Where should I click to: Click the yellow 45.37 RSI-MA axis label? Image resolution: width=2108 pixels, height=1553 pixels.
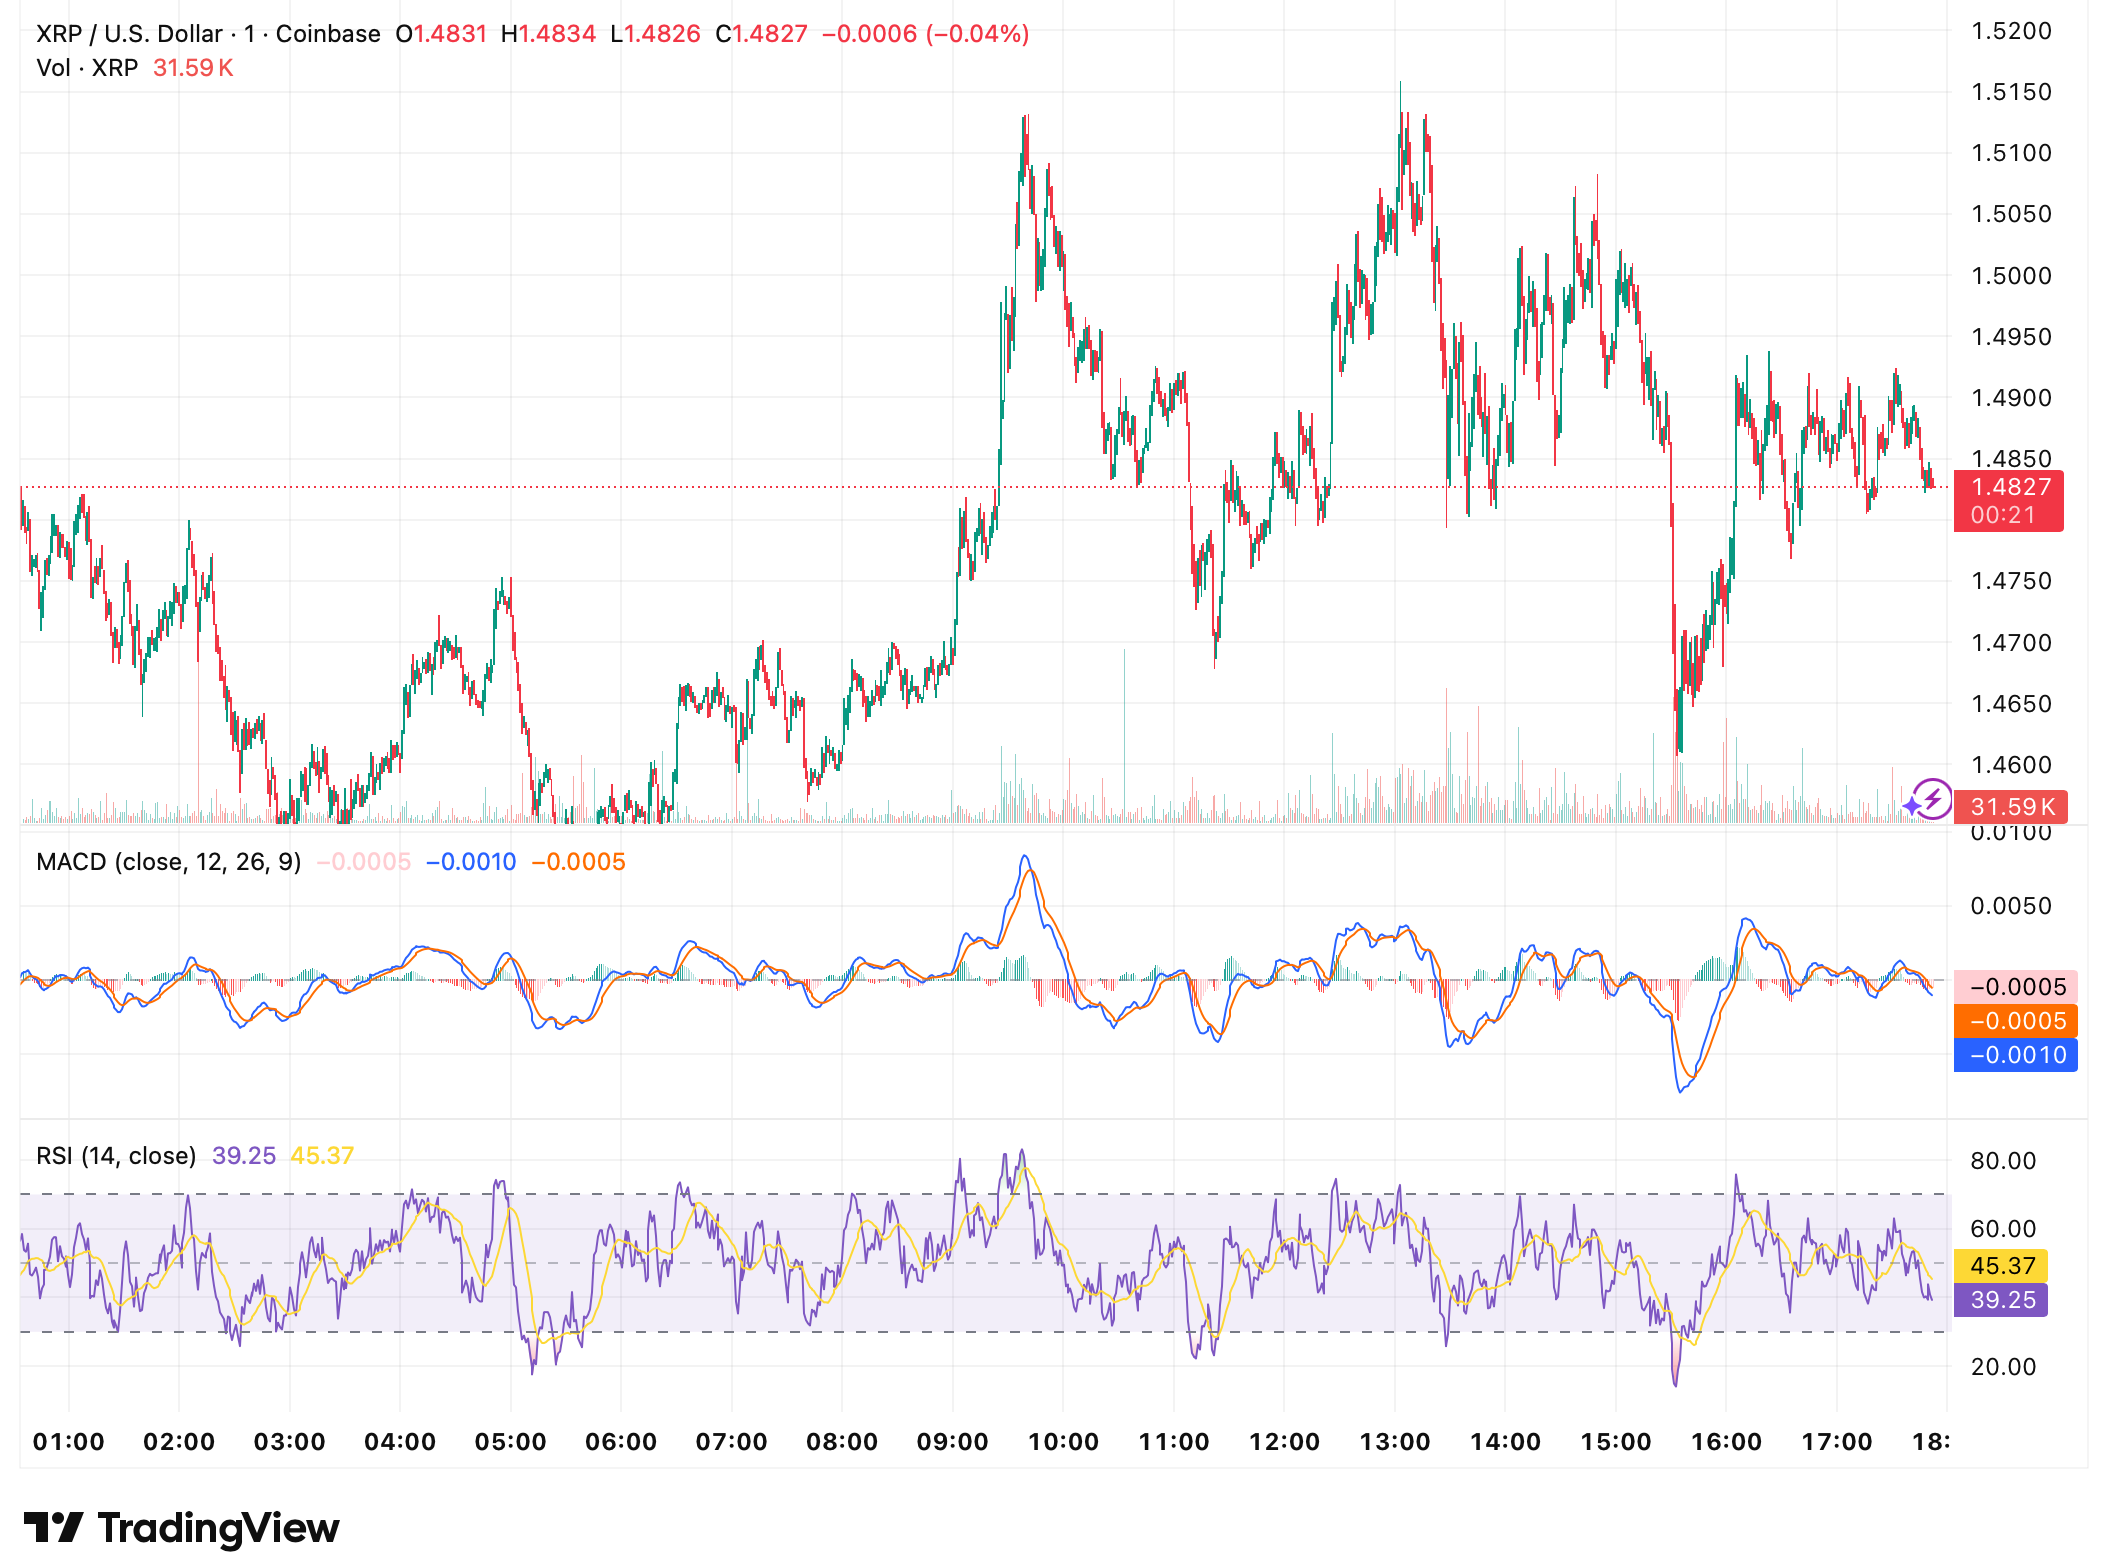tap(2001, 1266)
